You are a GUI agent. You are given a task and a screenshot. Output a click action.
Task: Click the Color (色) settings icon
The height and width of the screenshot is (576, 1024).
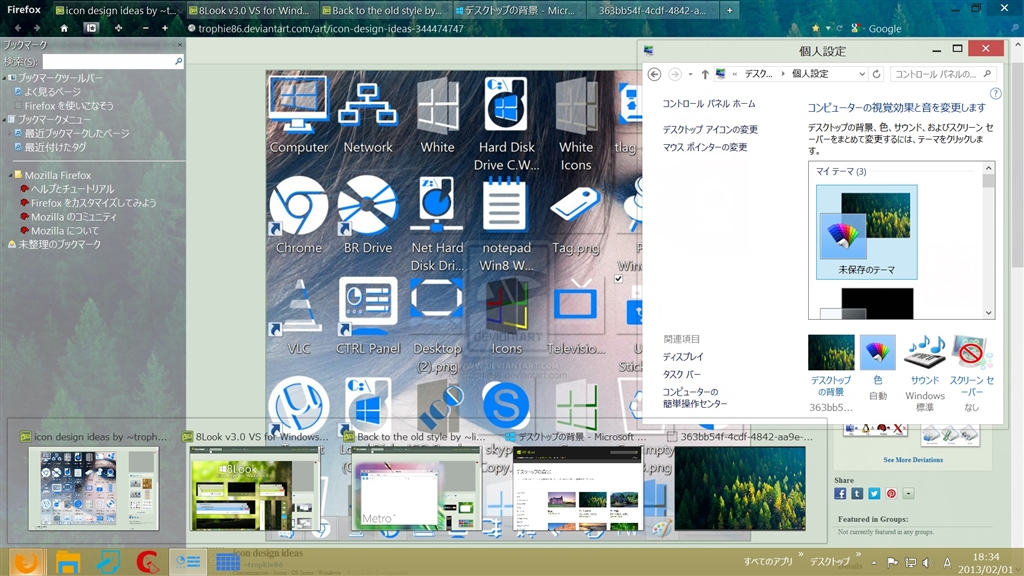coord(878,353)
